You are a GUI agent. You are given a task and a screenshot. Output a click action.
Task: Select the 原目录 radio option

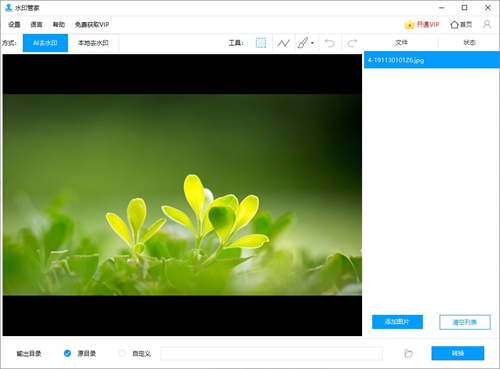67,353
